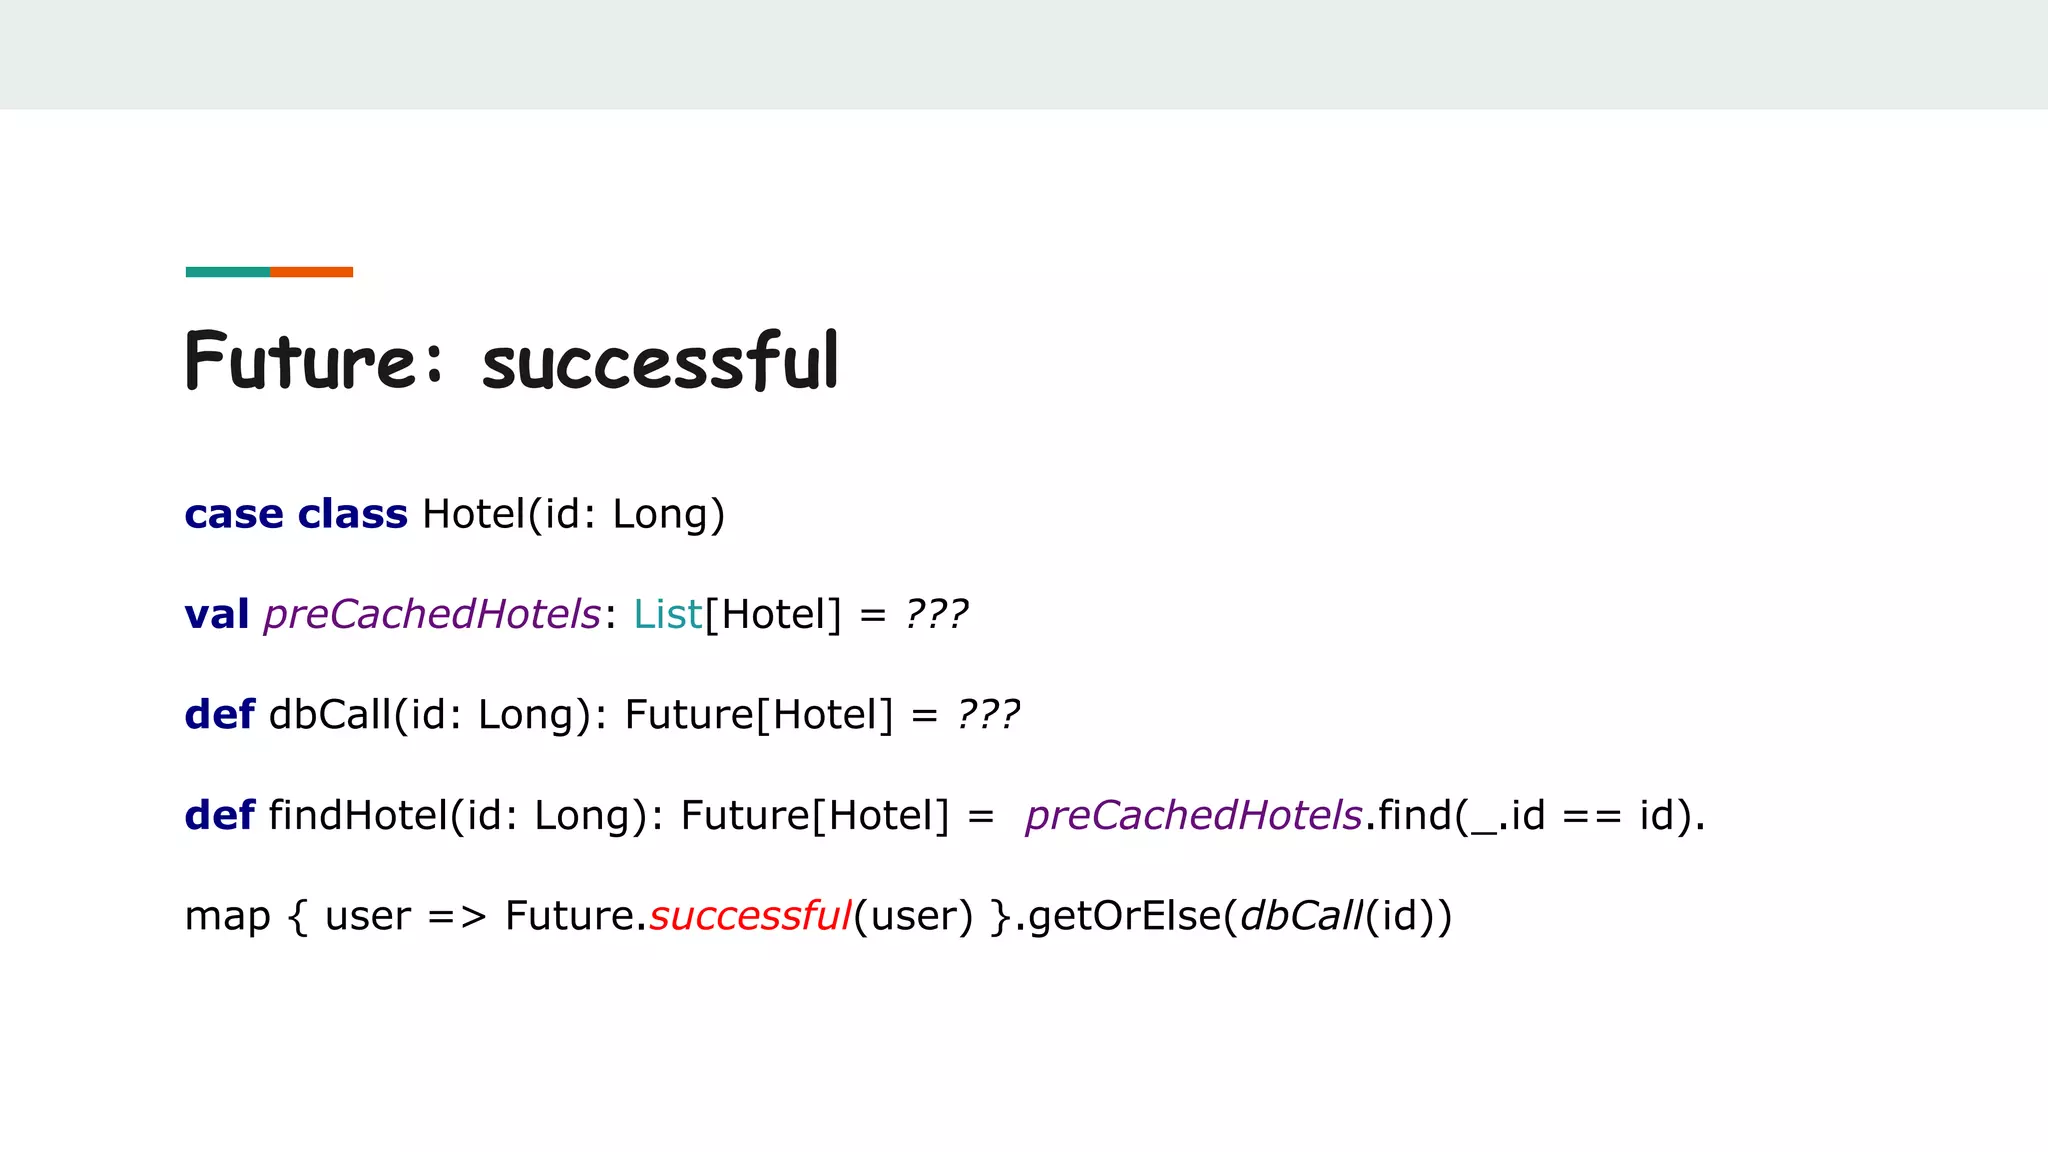Click the '???' after List[Hotel]
This screenshot has width=2048, height=1152.
[936, 614]
